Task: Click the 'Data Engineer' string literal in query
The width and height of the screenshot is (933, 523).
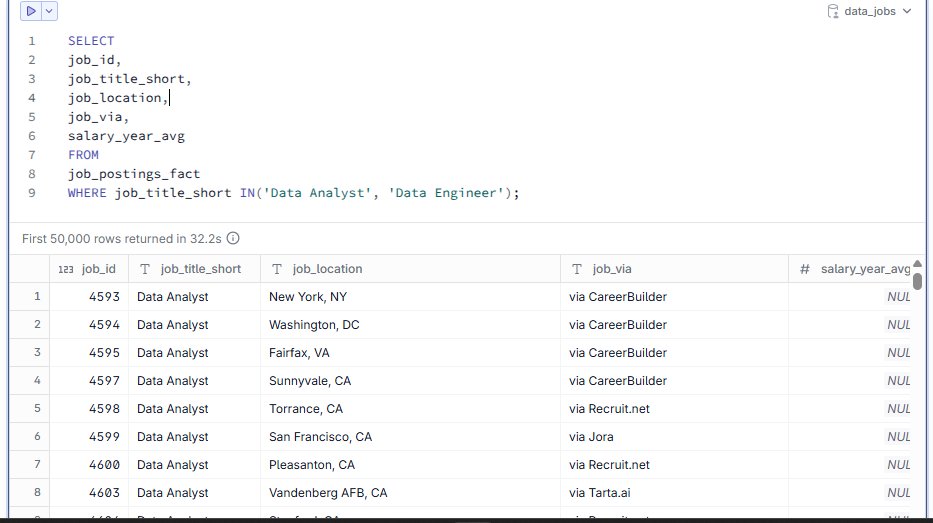Action: tap(446, 193)
